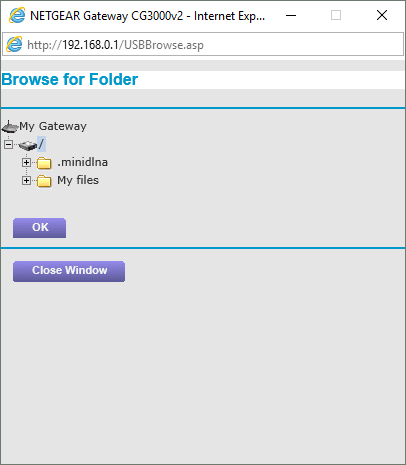Image resolution: width=406 pixels, height=465 pixels.
Task: Select the My Gateway router icon
Action: coord(10,127)
